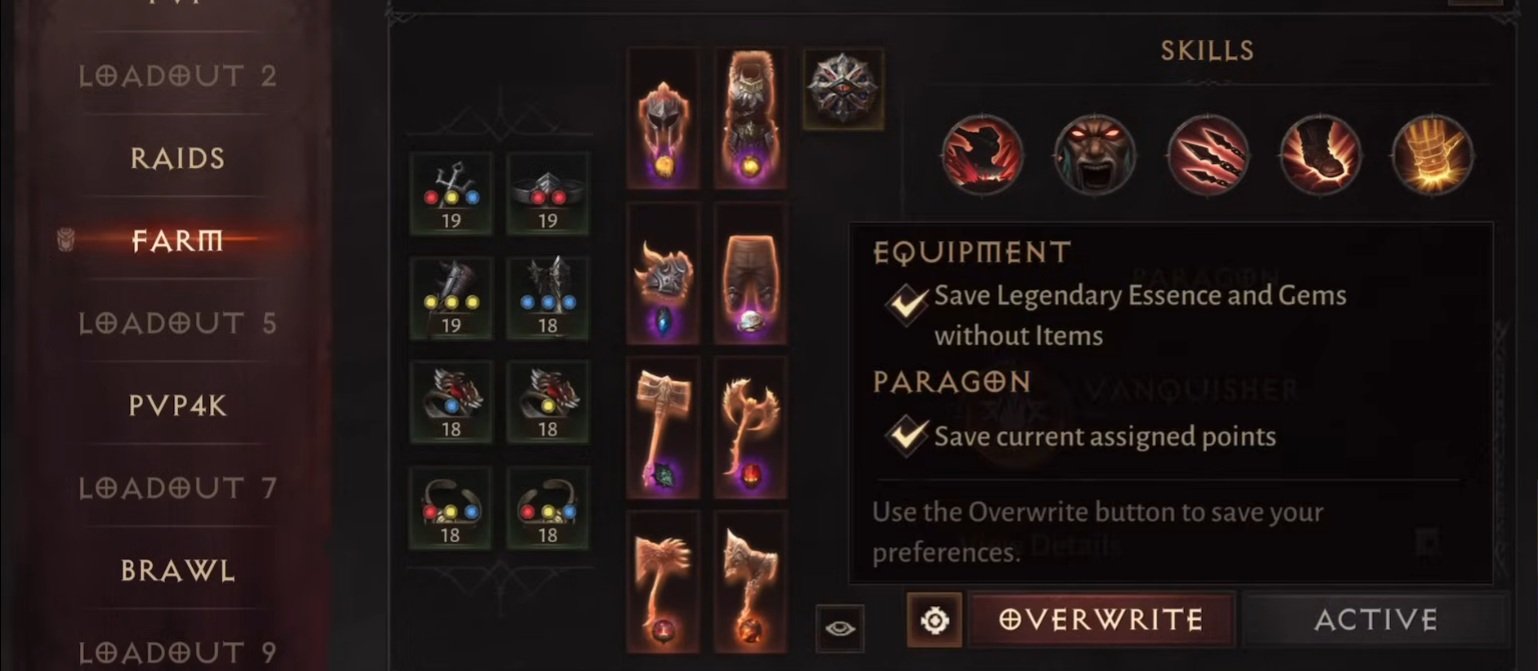The height and width of the screenshot is (671, 1538).
Task: Select the pants equipment slot
Action: point(750,275)
